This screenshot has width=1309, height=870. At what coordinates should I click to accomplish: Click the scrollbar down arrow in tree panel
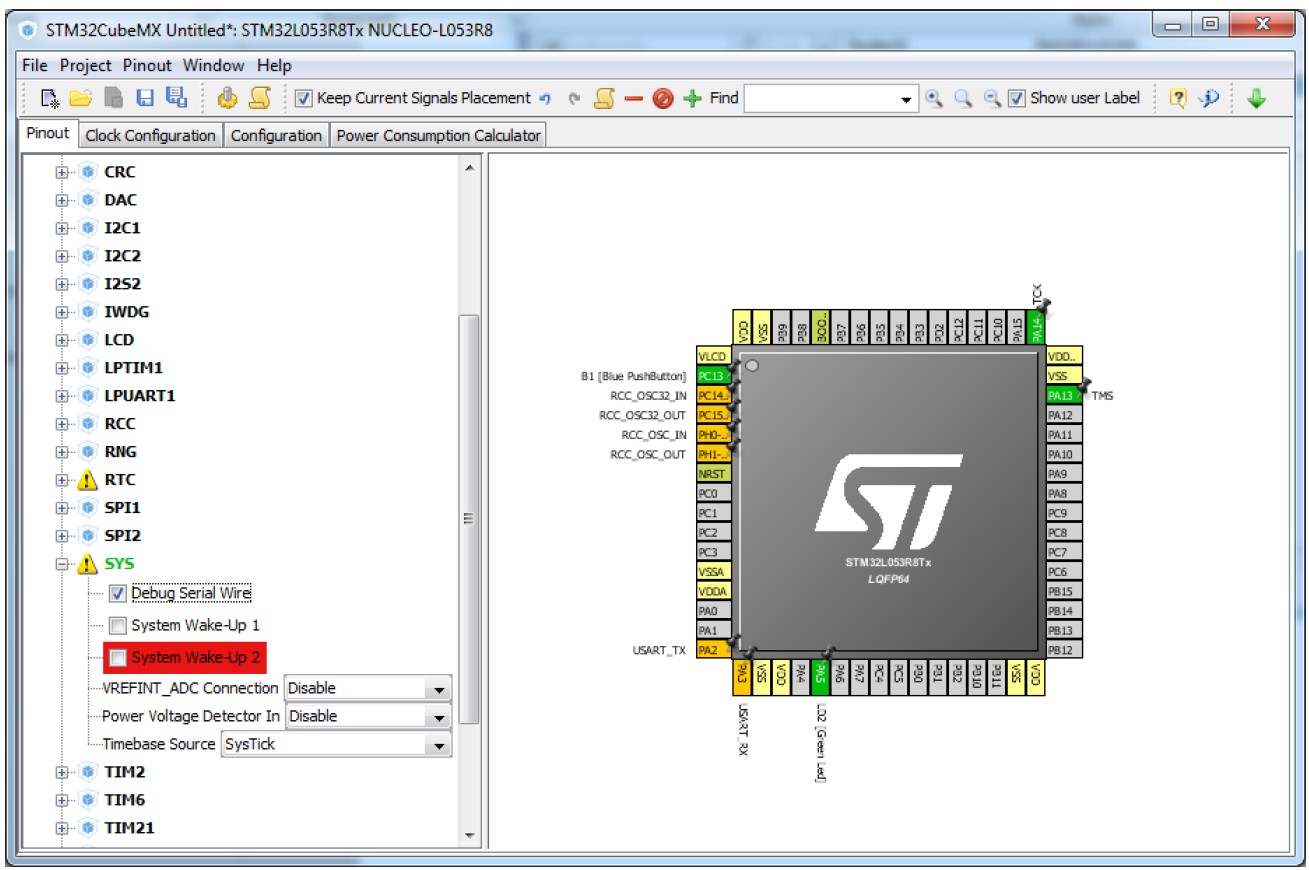click(x=468, y=836)
